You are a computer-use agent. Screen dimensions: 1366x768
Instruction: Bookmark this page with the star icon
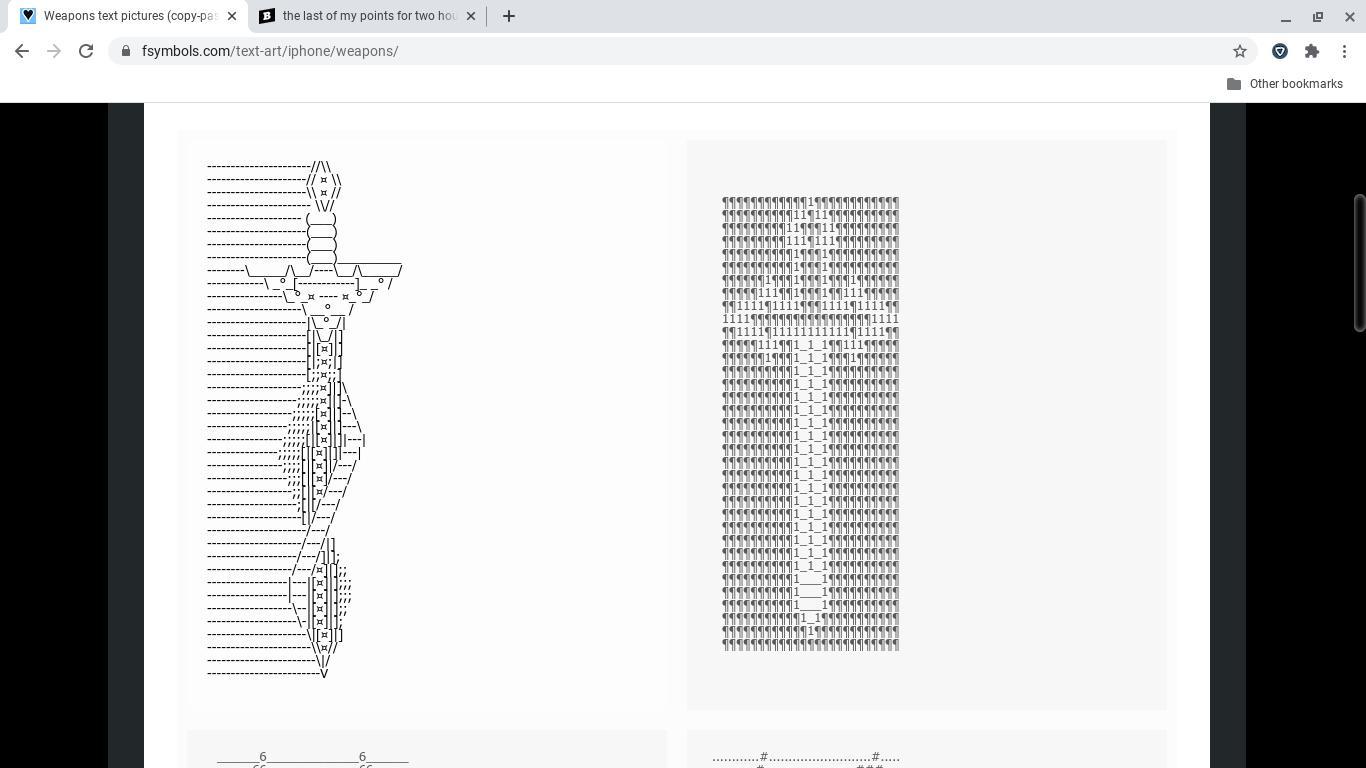[1240, 51]
